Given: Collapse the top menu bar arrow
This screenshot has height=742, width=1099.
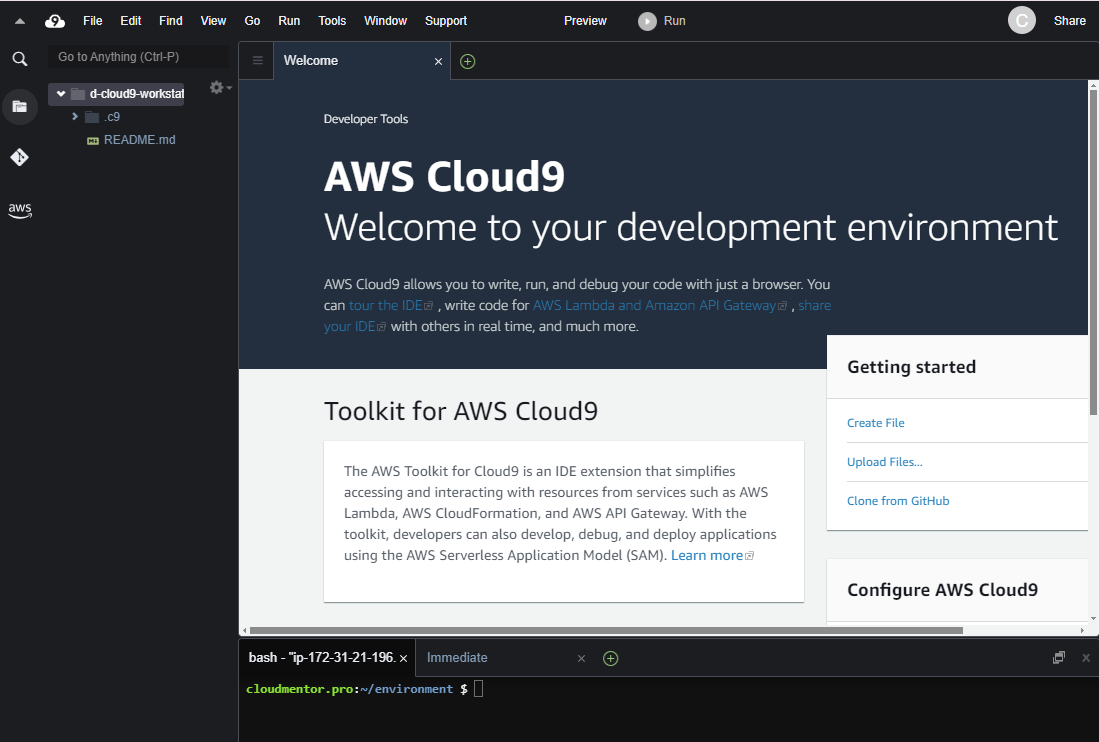Looking at the screenshot, I should (19, 21).
